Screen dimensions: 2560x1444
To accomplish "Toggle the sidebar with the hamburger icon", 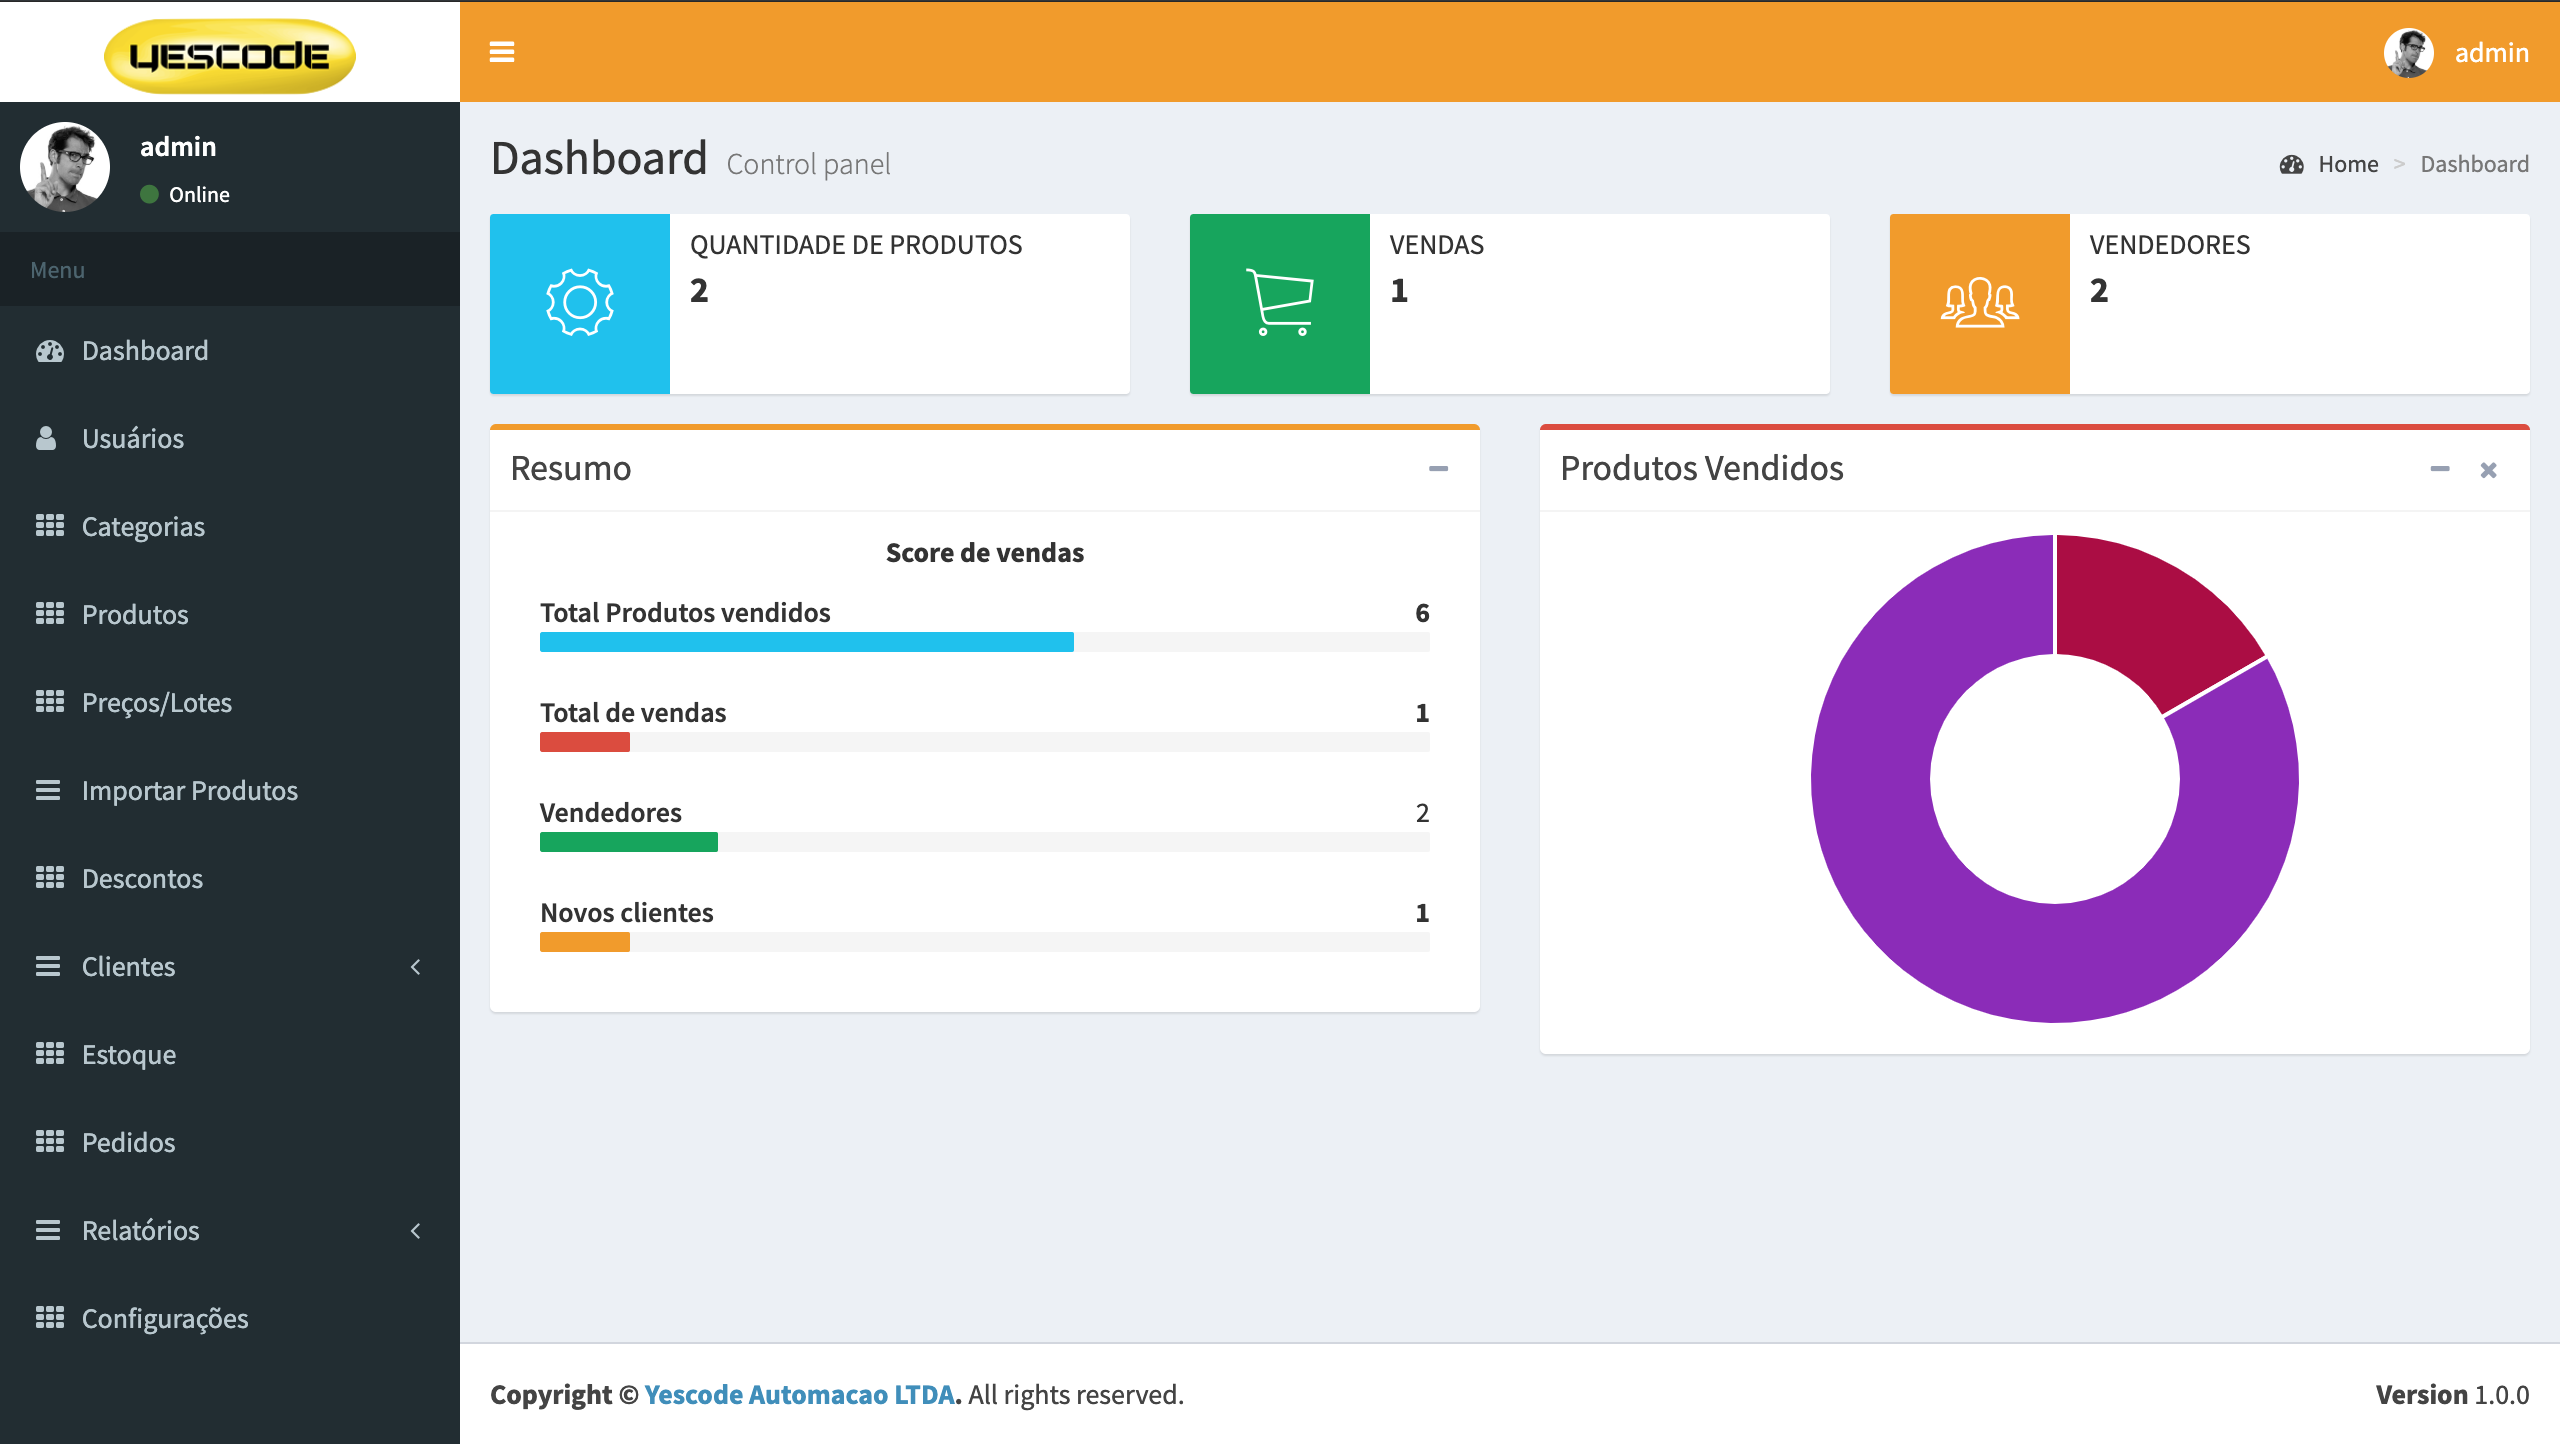I will [x=502, y=52].
